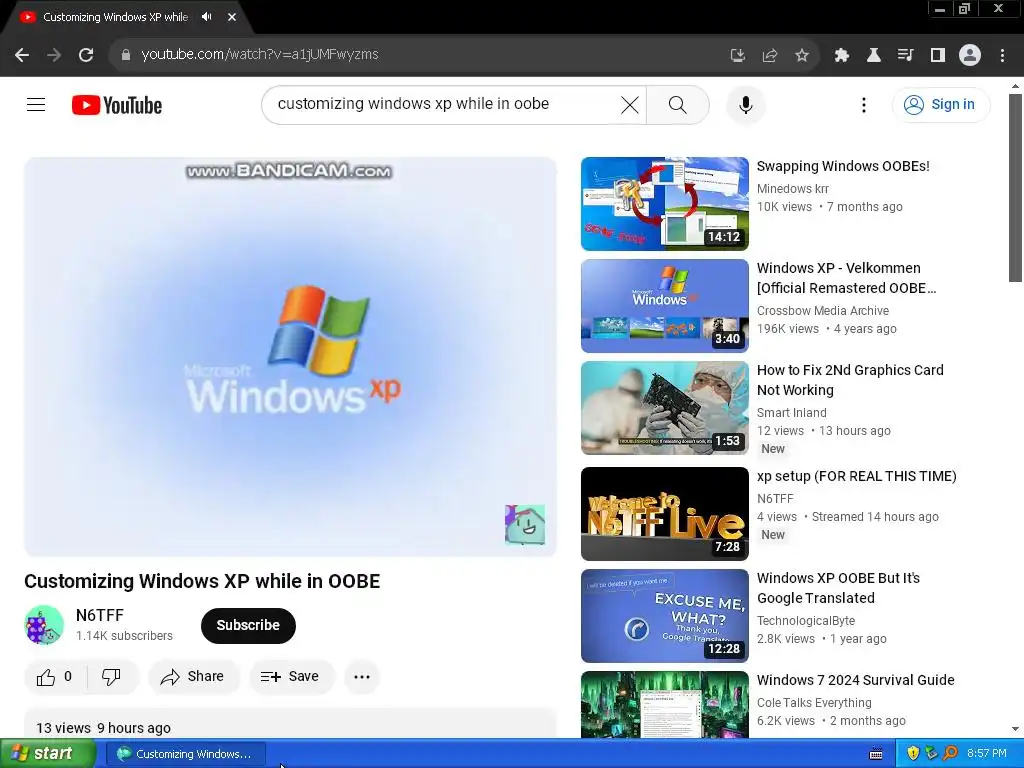Image resolution: width=1024 pixels, height=768 pixels.
Task: Expand the description at 13 views
Action: point(290,725)
